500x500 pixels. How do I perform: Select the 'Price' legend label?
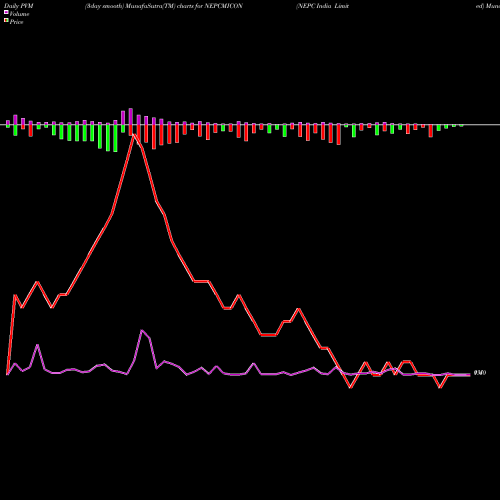point(16,22)
